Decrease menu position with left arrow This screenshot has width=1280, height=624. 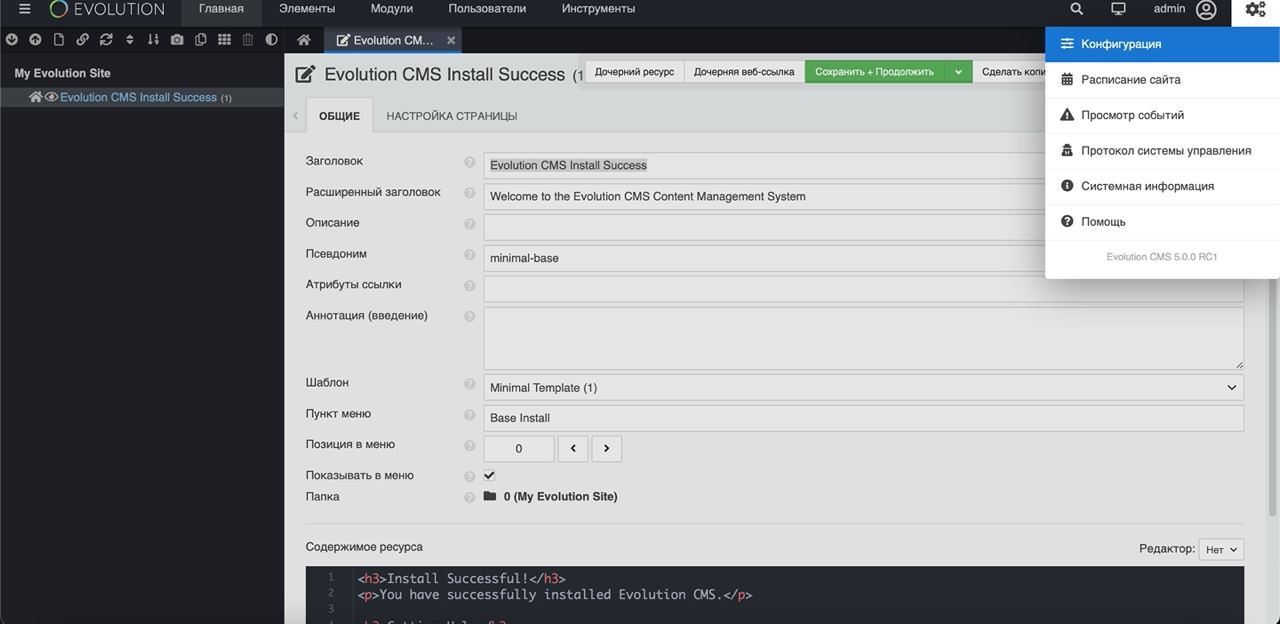(x=573, y=448)
